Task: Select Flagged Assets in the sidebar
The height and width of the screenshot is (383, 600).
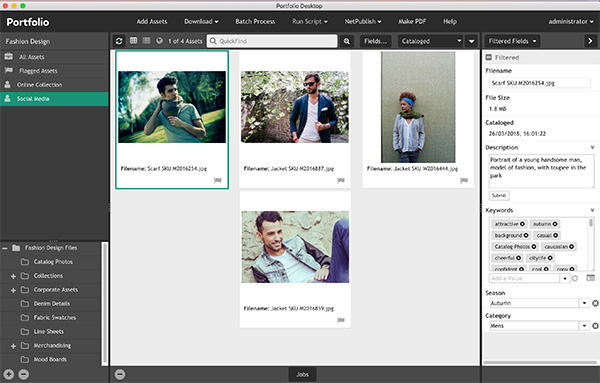Action: coord(54,71)
